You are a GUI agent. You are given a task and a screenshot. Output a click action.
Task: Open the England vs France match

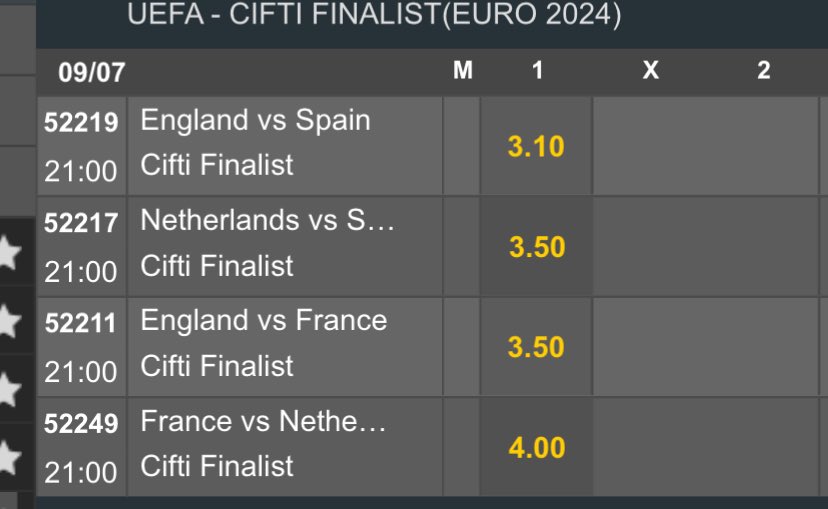264,321
